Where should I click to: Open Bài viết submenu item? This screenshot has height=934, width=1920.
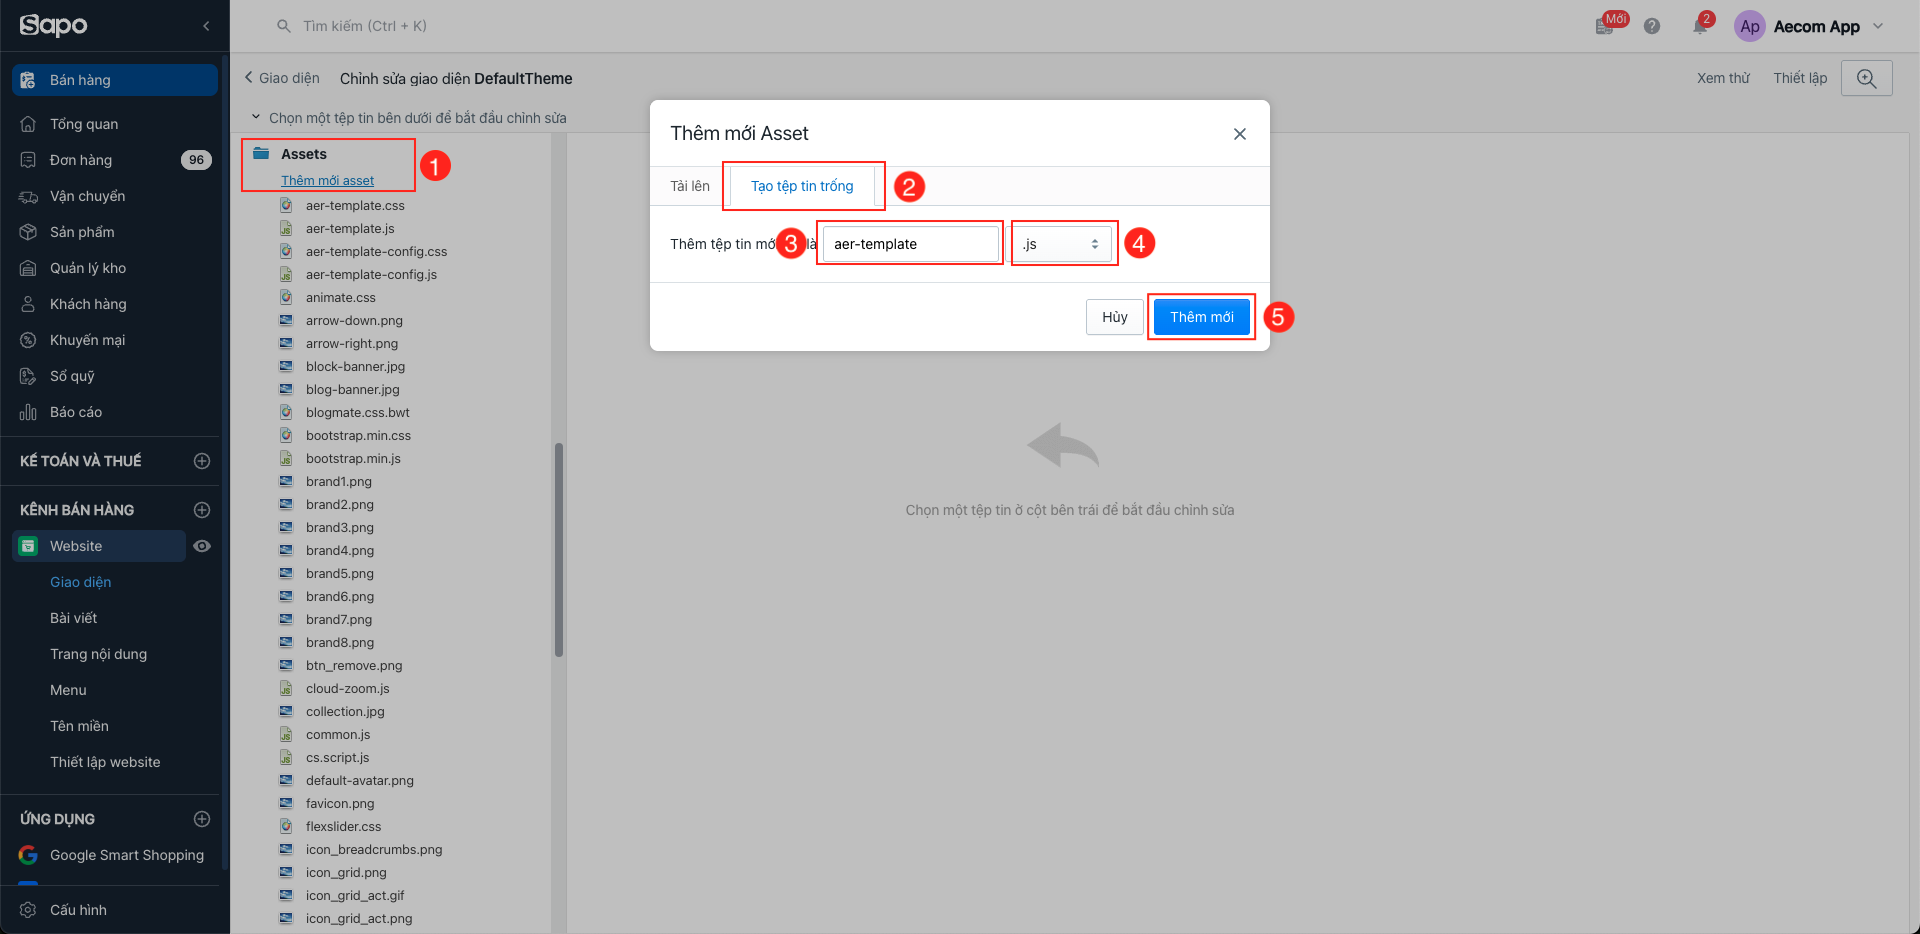click(x=74, y=618)
